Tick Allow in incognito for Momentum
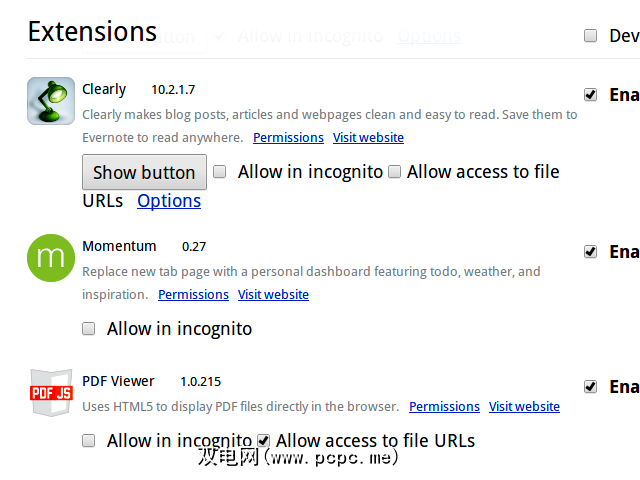The width and height of the screenshot is (640, 480). click(89, 328)
